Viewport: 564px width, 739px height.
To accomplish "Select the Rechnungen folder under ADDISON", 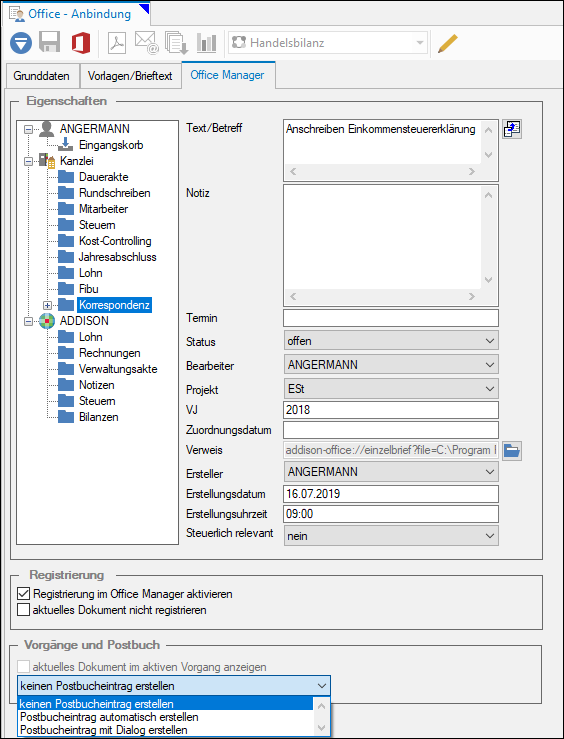I will (109, 353).
